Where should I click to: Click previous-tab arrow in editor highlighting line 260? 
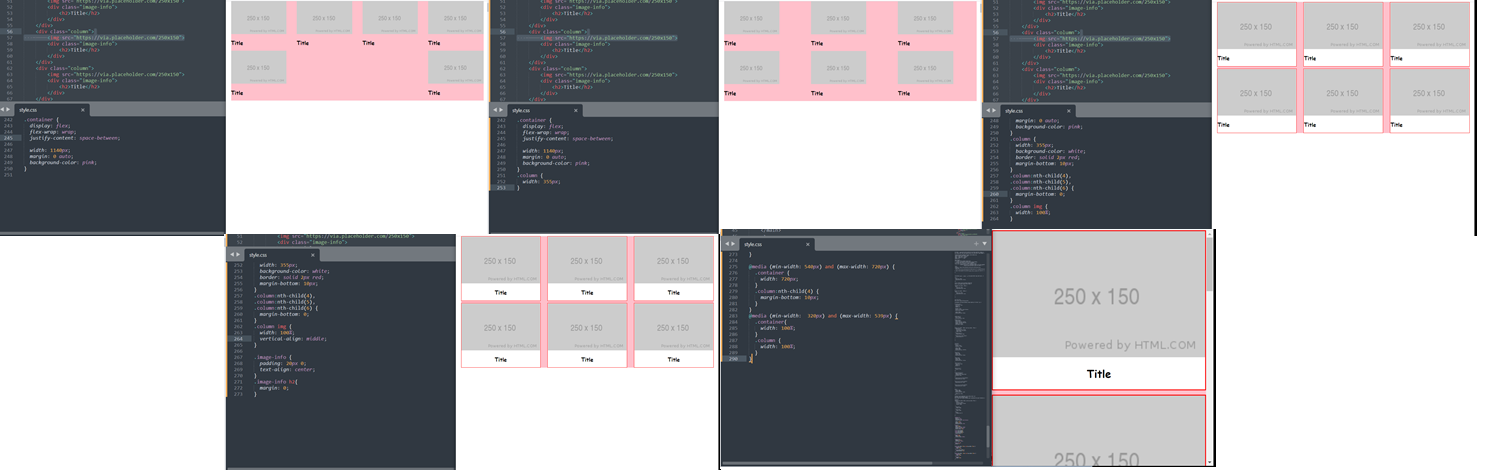coord(988,110)
